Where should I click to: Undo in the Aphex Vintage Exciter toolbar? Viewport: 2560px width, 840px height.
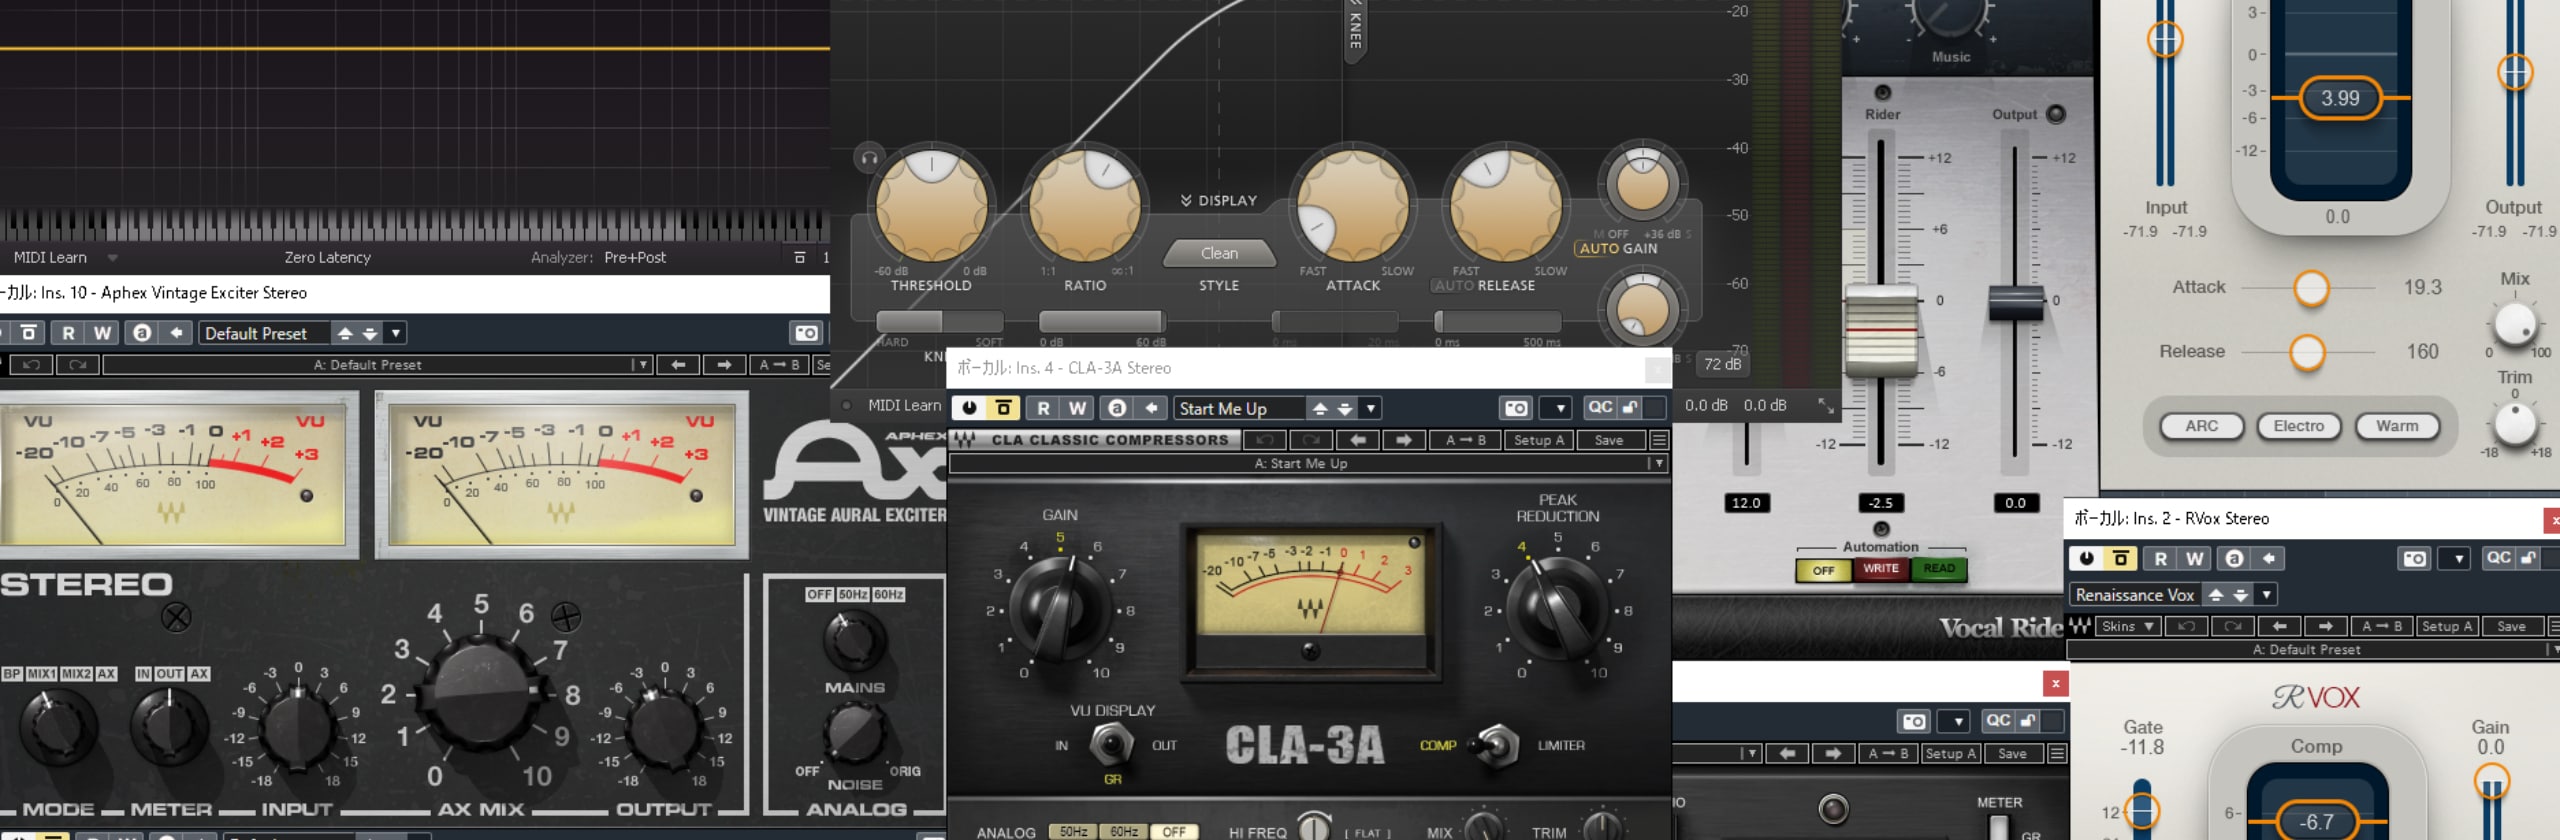click(31, 365)
